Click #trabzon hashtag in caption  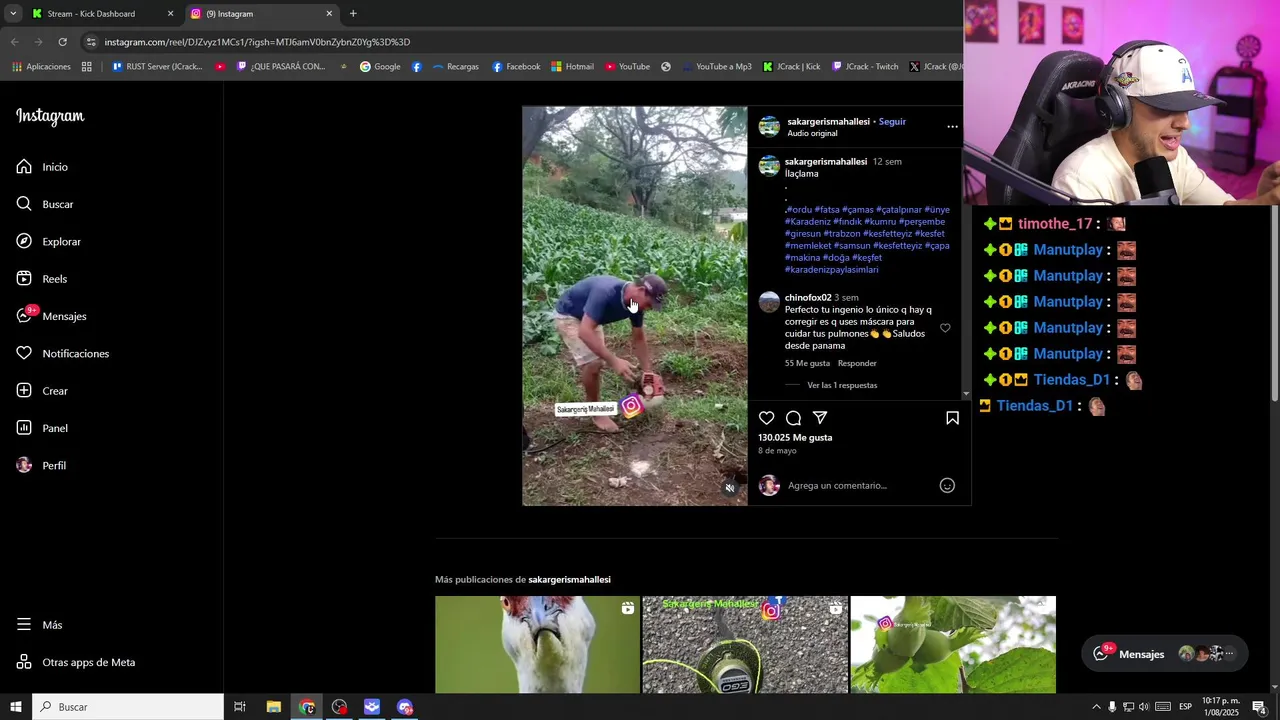(842, 234)
